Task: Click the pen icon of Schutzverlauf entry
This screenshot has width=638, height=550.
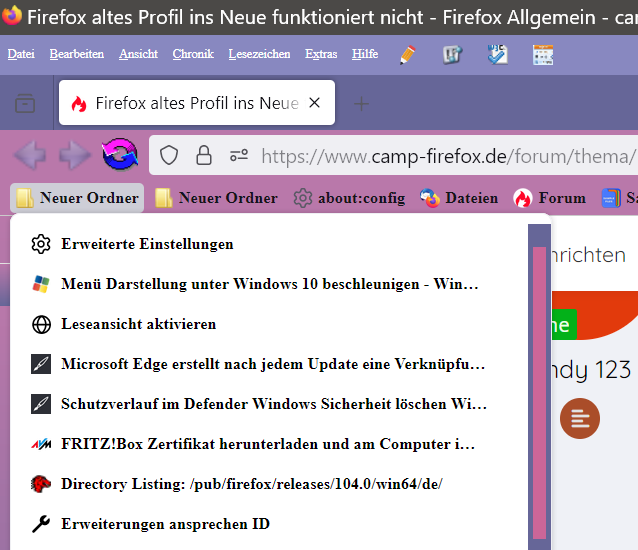Action: (41, 404)
